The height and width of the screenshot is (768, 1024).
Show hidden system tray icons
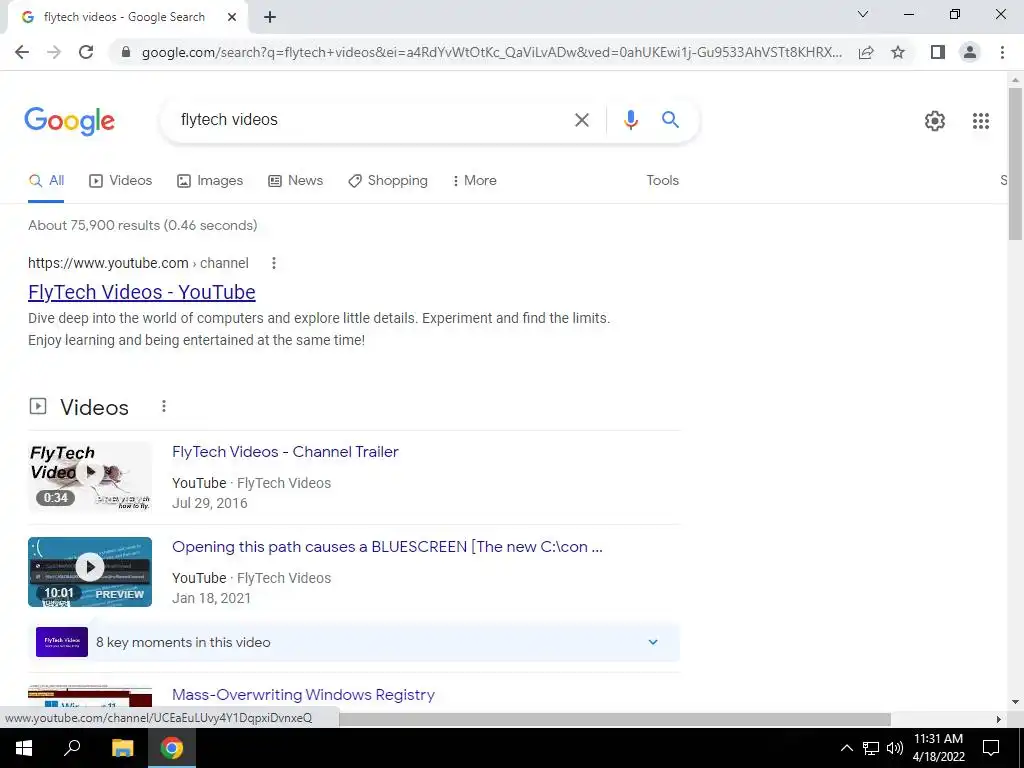846,748
